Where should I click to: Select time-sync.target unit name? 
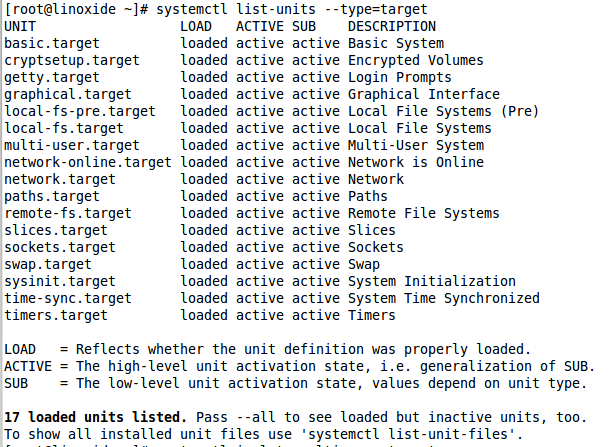click(x=67, y=298)
